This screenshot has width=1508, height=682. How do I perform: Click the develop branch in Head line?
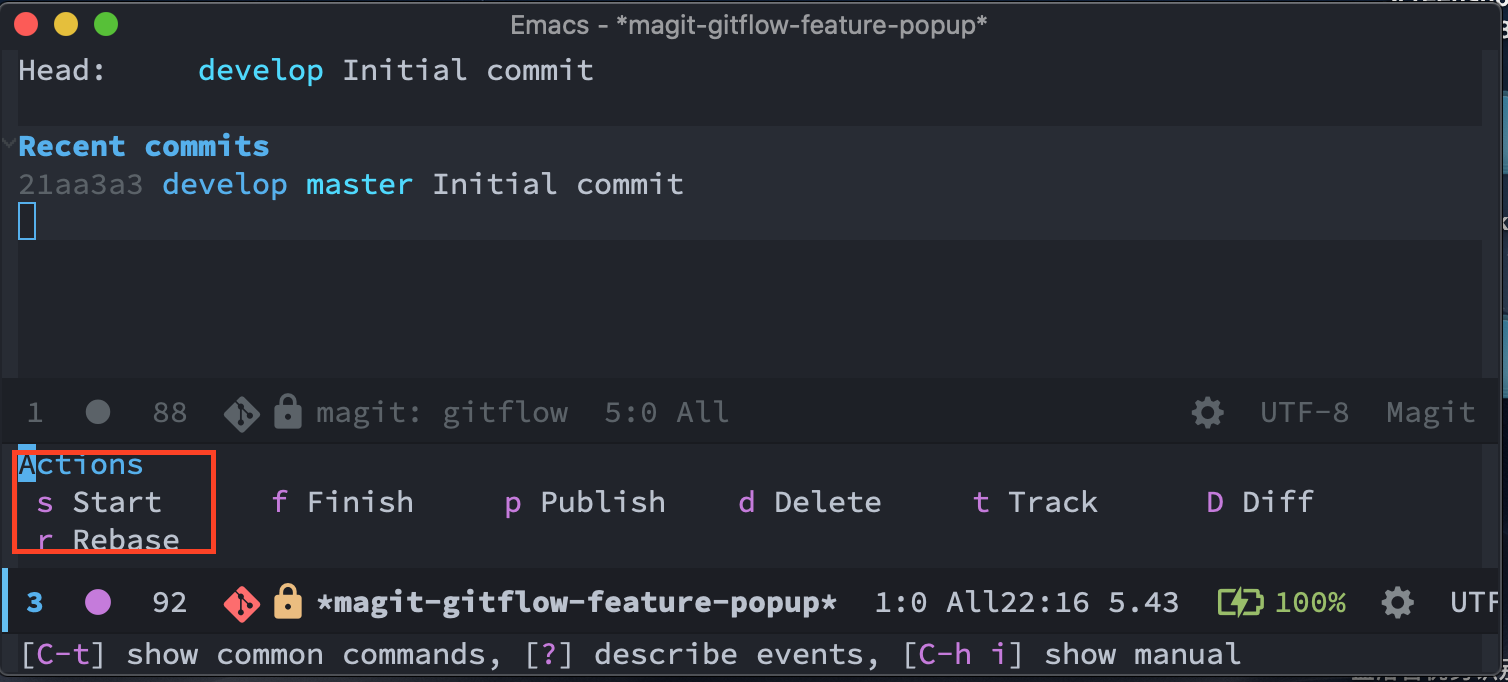point(261,70)
